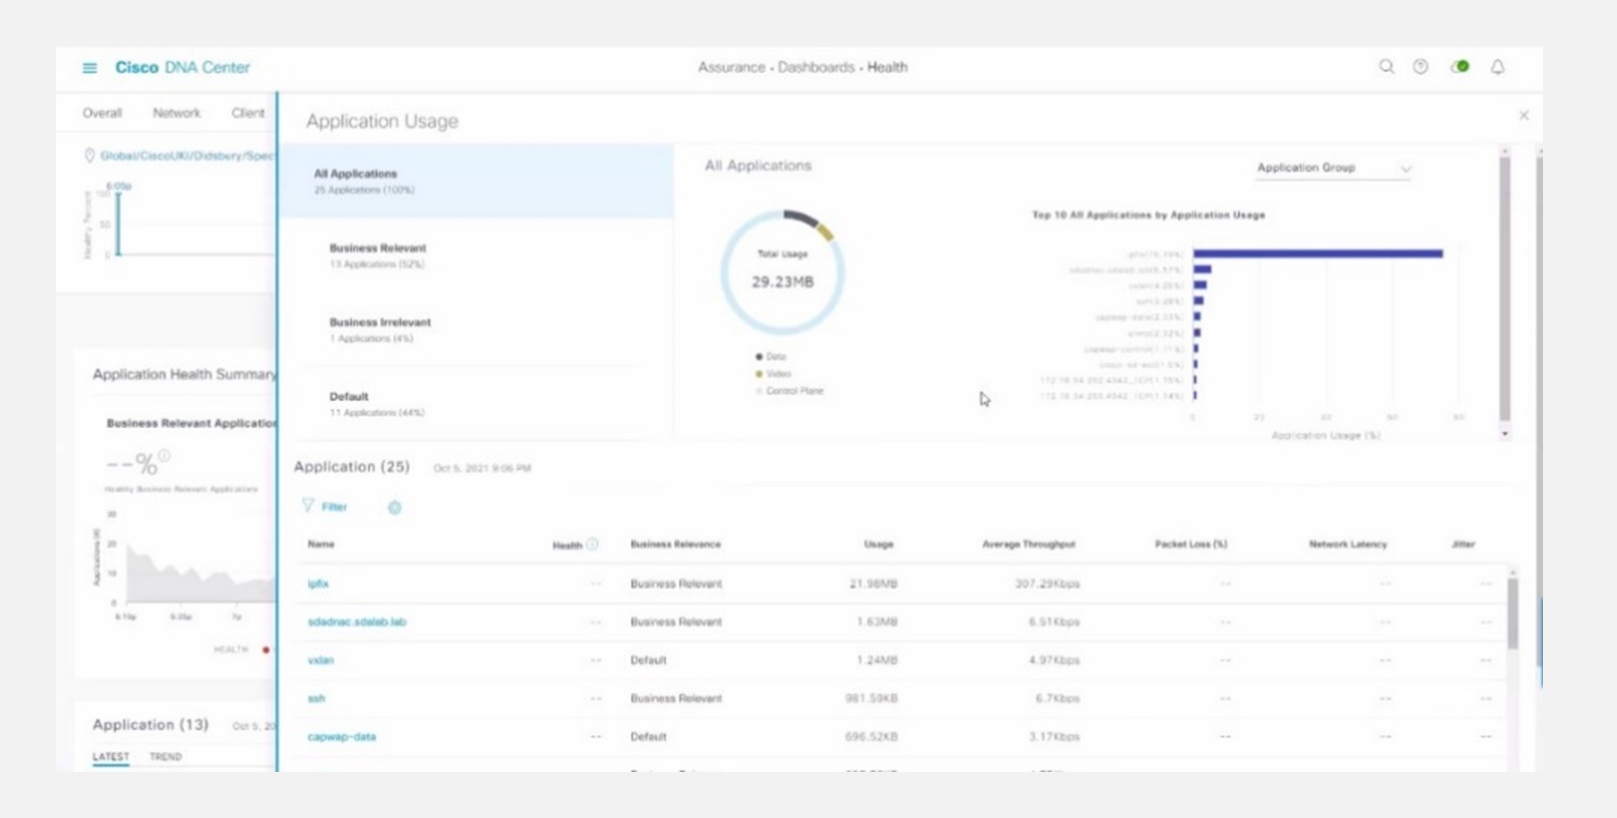The height and width of the screenshot is (818, 1617).
Task: Click the Control Plane legend entry
Action: [790, 391]
